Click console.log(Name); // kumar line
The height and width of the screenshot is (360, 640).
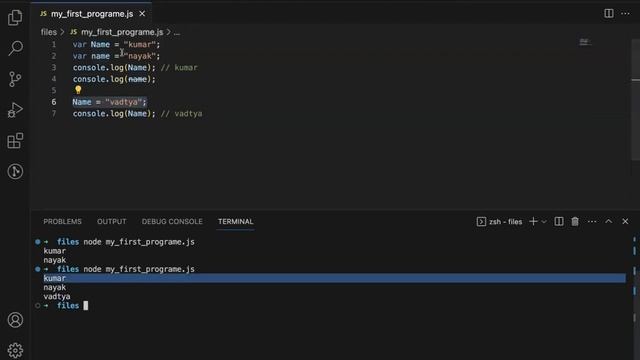(x=135, y=67)
